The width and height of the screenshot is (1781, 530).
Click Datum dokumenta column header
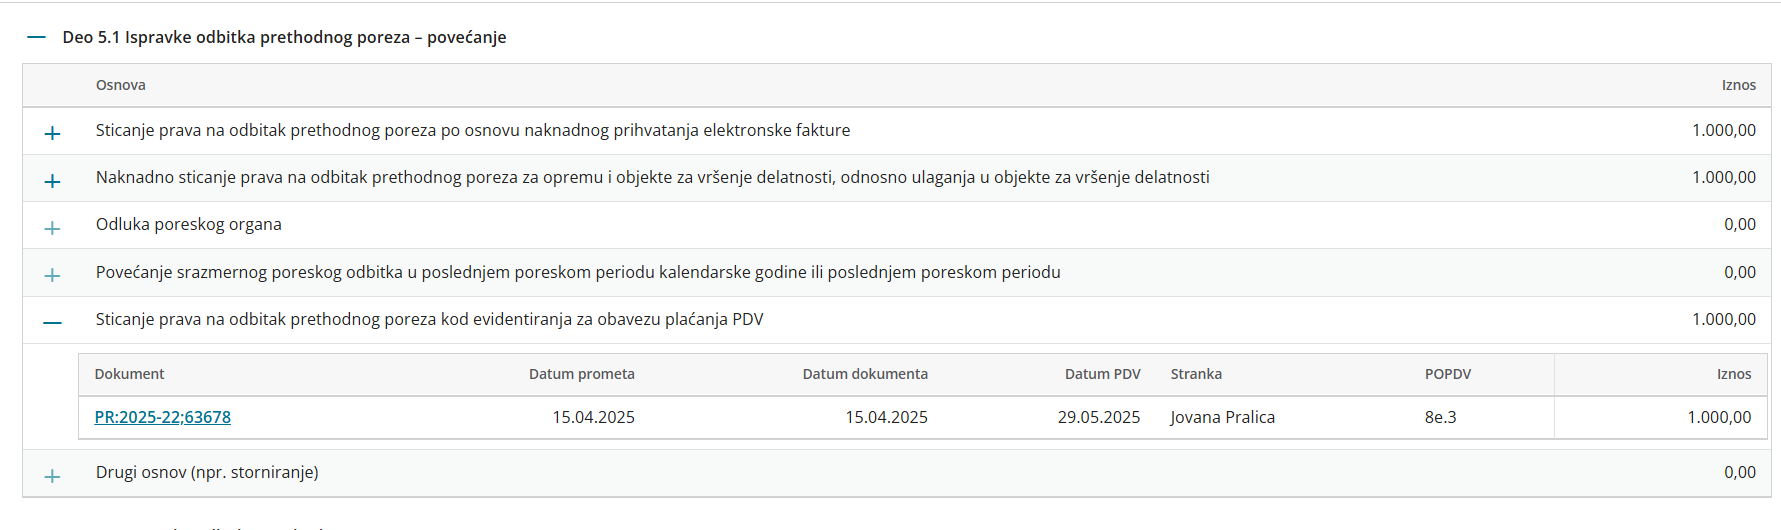[x=864, y=374]
